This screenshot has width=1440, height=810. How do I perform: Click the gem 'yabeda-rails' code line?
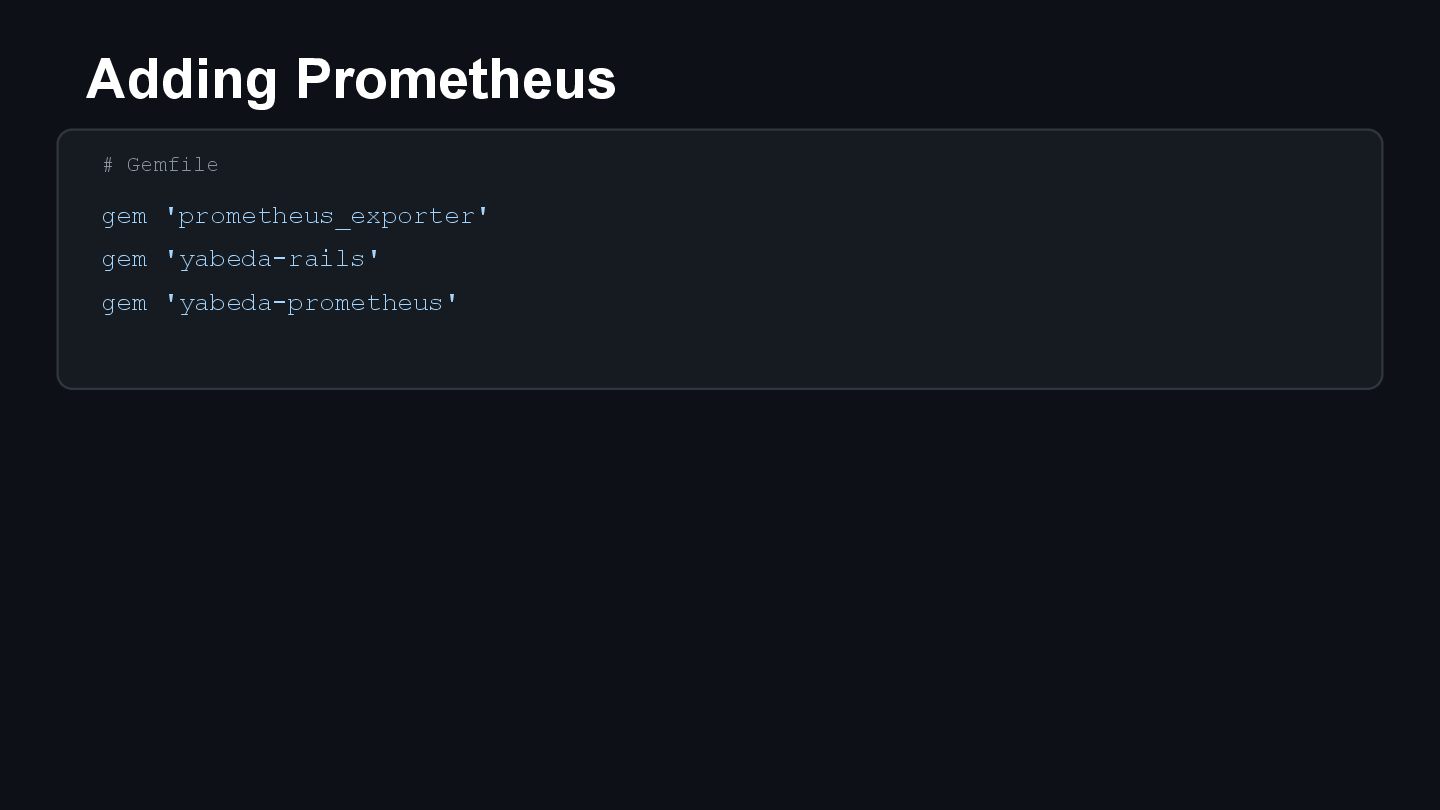pyautogui.click(x=241, y=259)
